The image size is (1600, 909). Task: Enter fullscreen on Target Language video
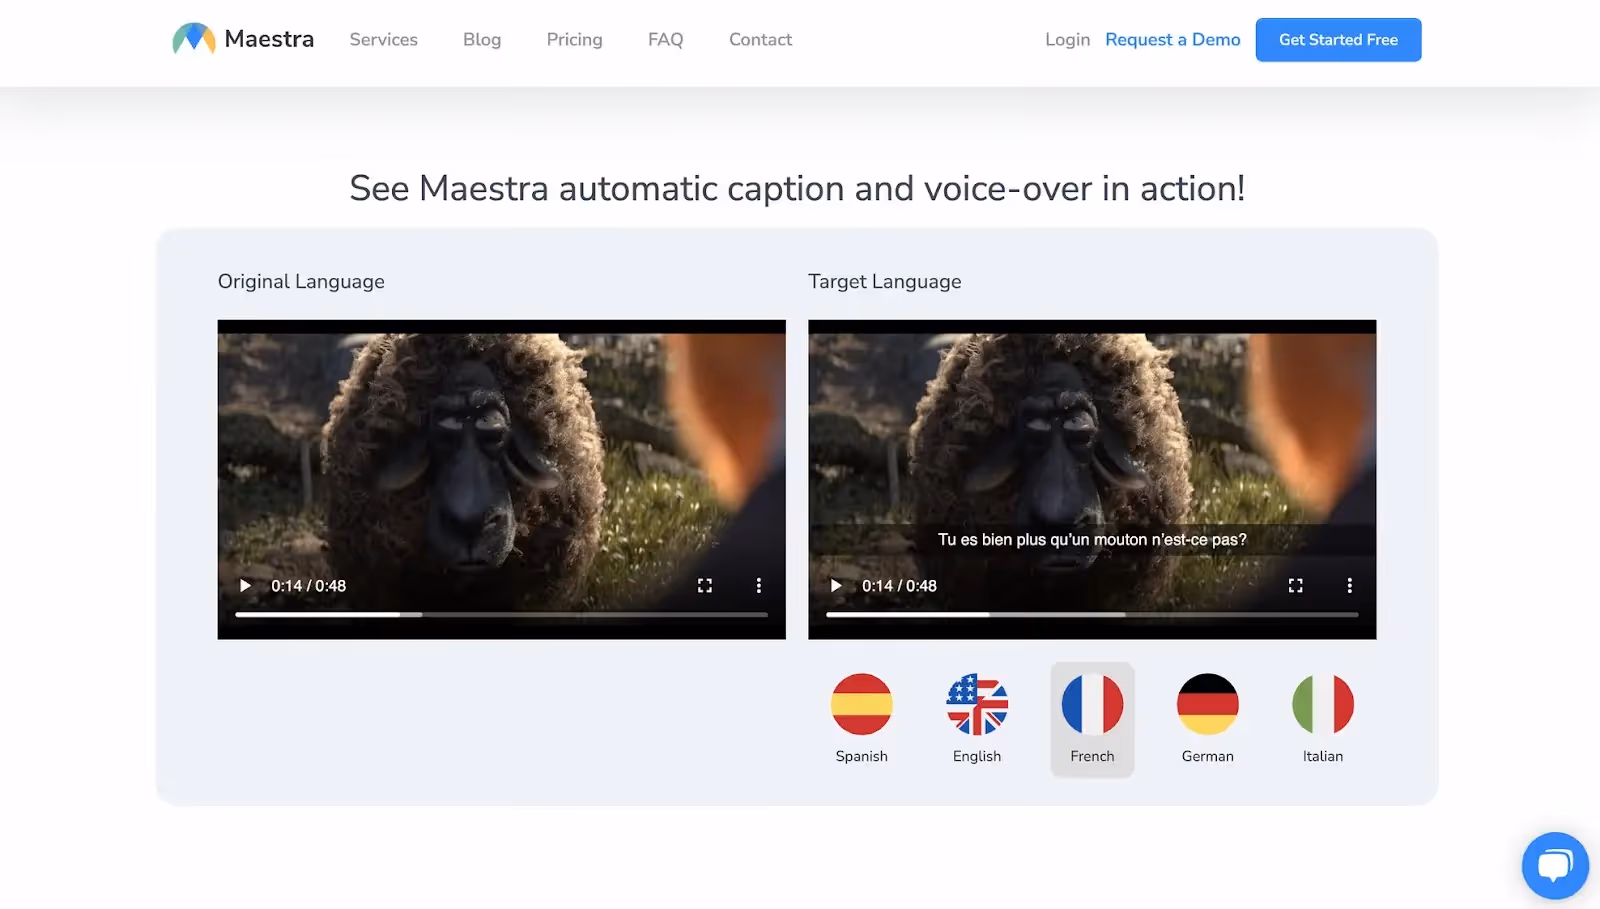[x=1296, y=586]
